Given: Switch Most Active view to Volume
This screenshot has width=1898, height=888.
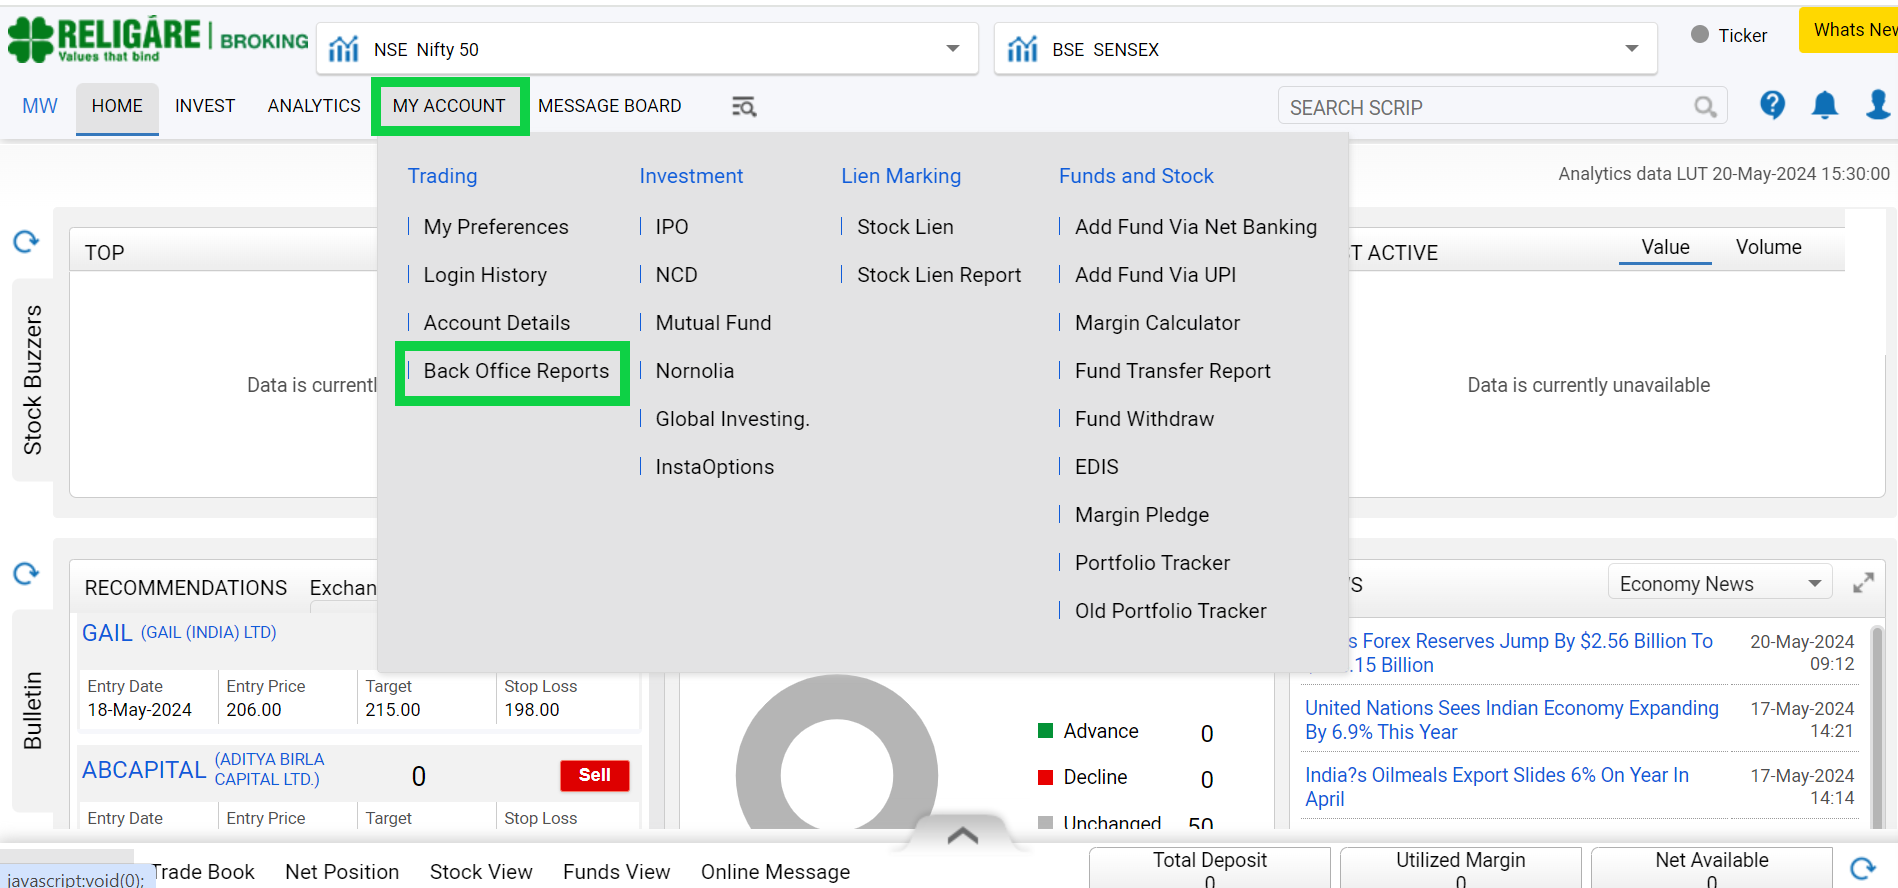Looking at the screenshot, I should point(1768,247).
